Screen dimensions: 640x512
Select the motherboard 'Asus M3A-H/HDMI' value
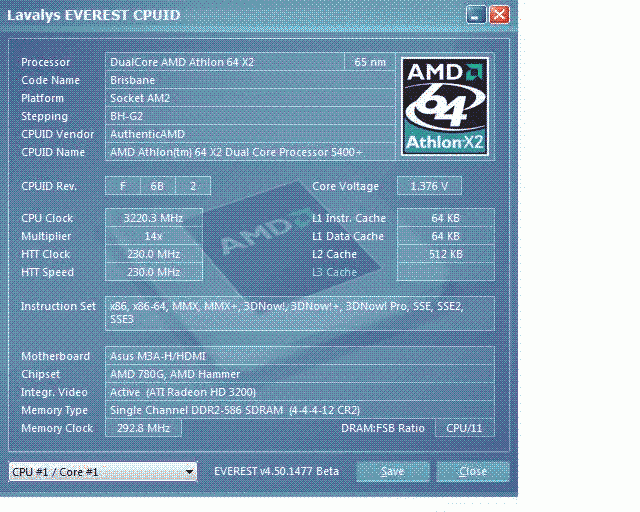coord(300,356)
